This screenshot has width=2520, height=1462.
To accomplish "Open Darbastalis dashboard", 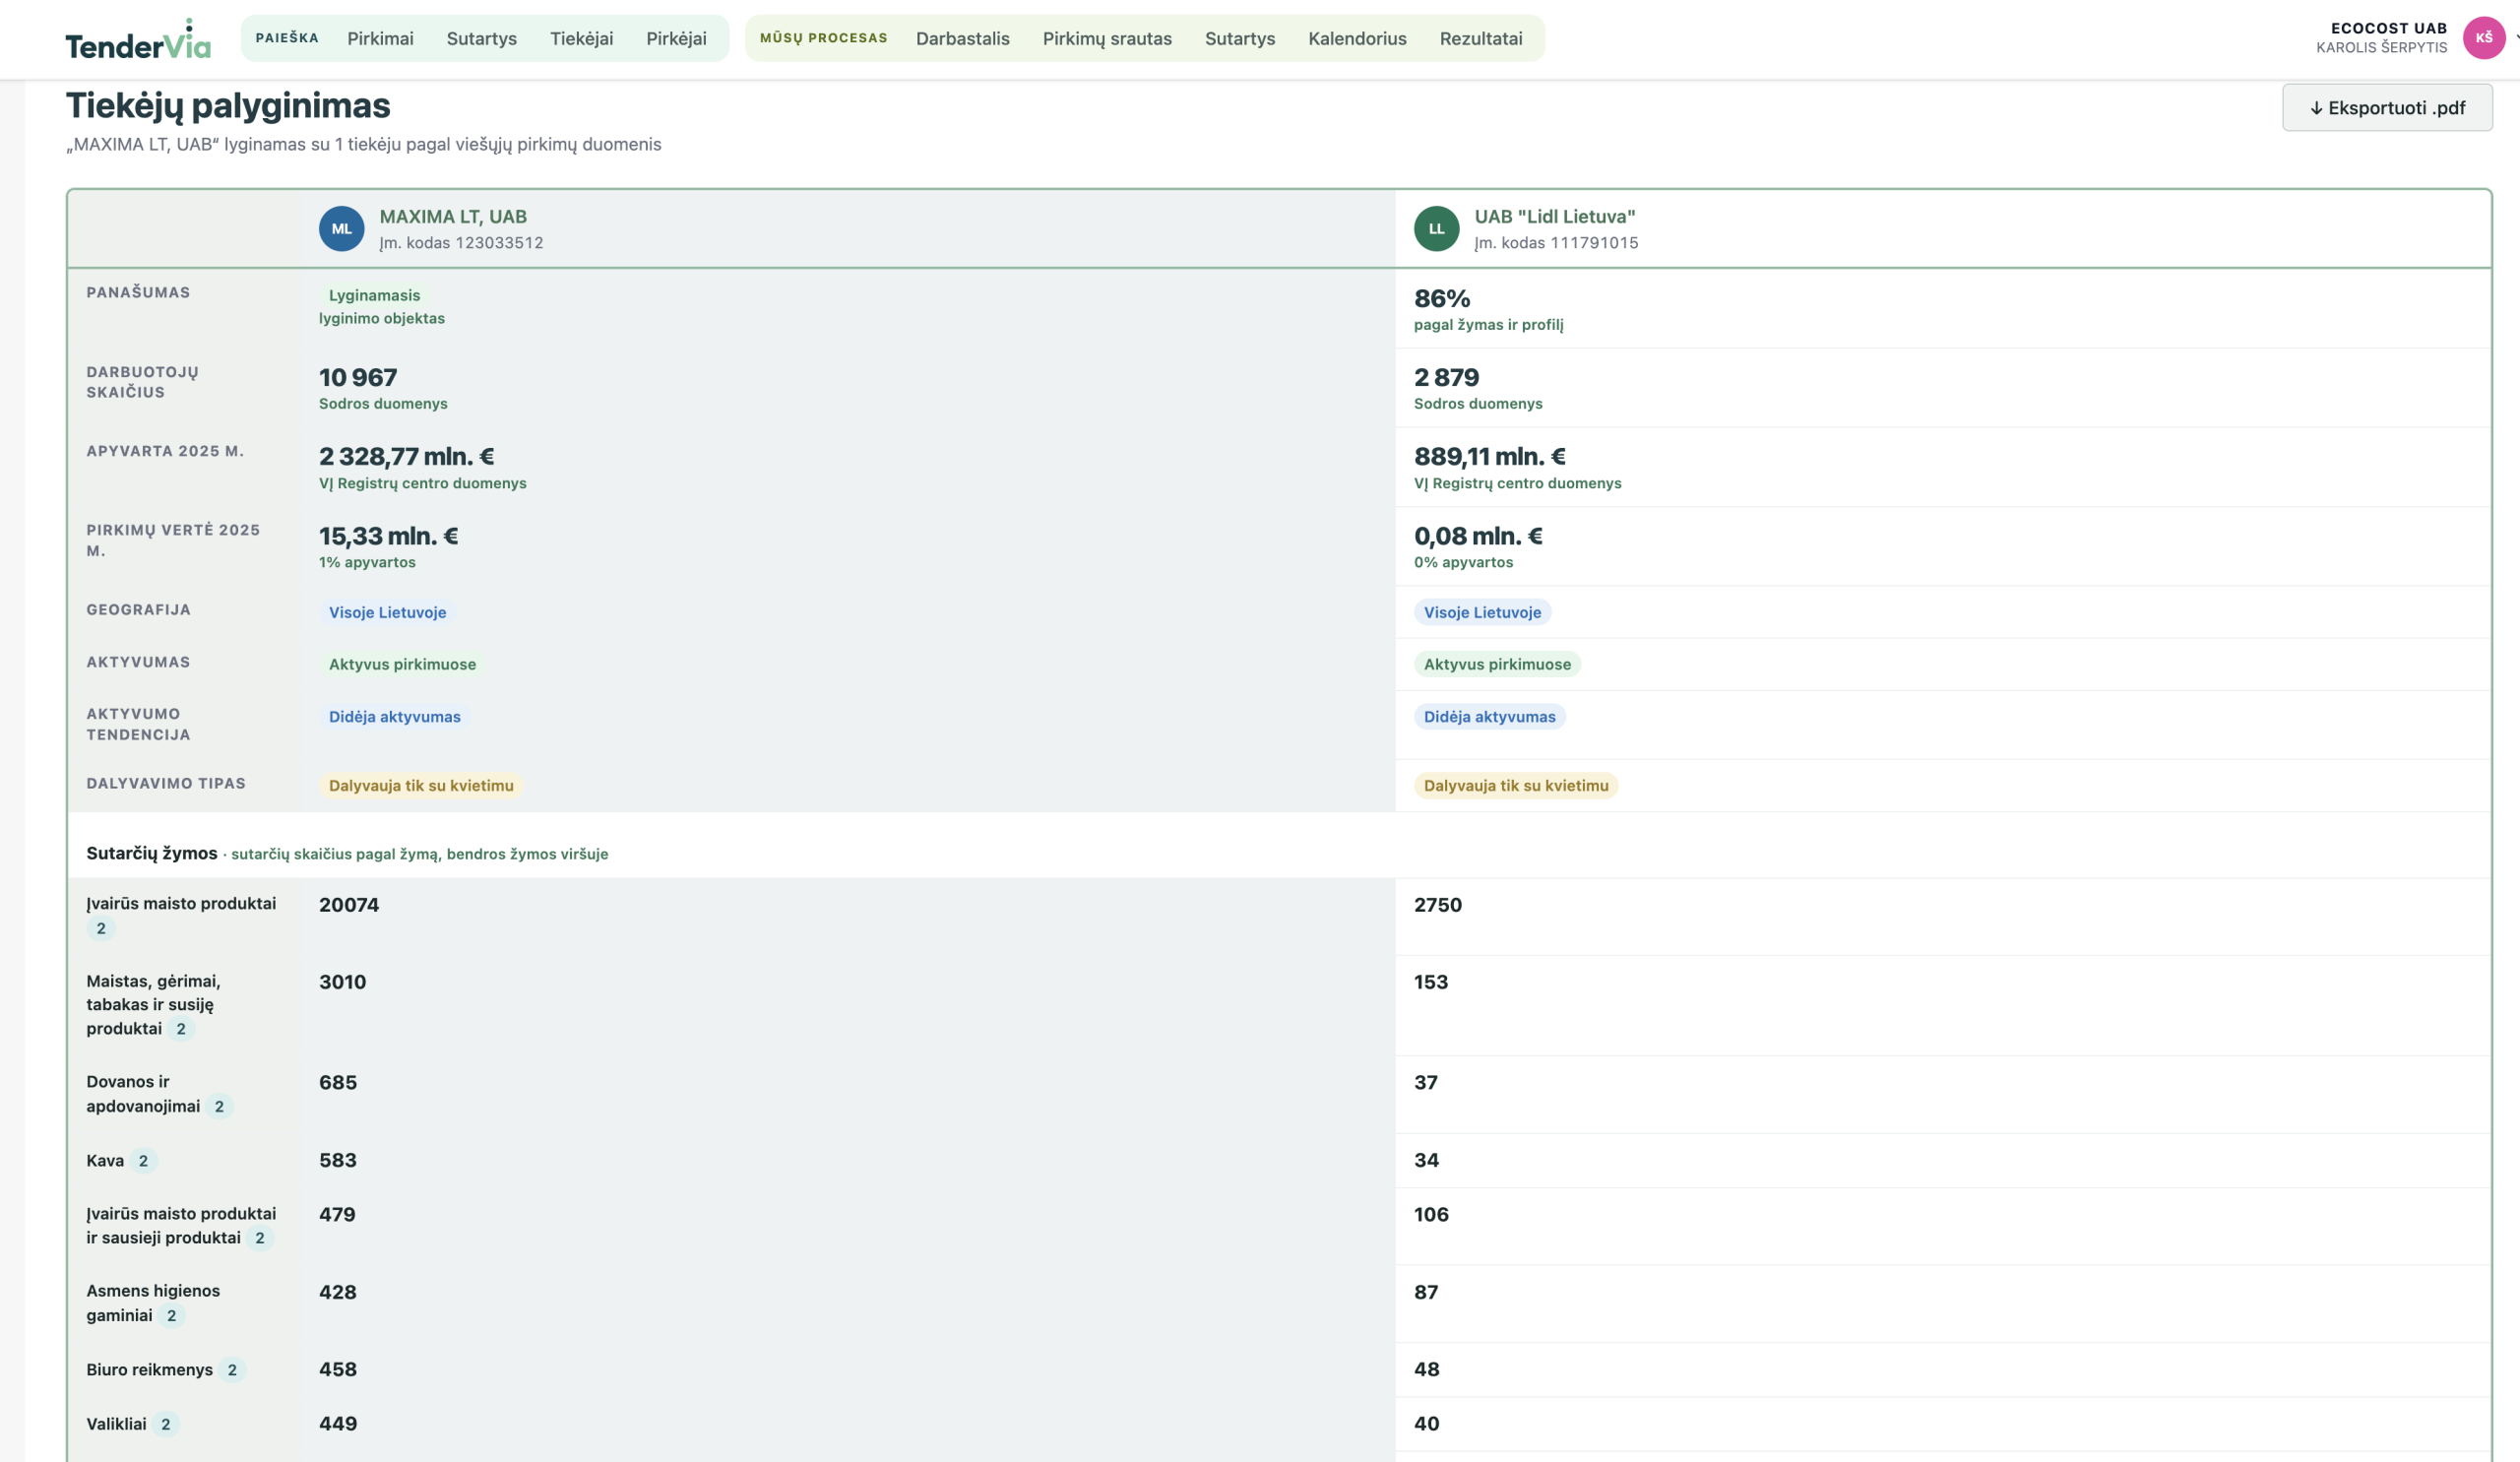I will [x=962, y=38].
